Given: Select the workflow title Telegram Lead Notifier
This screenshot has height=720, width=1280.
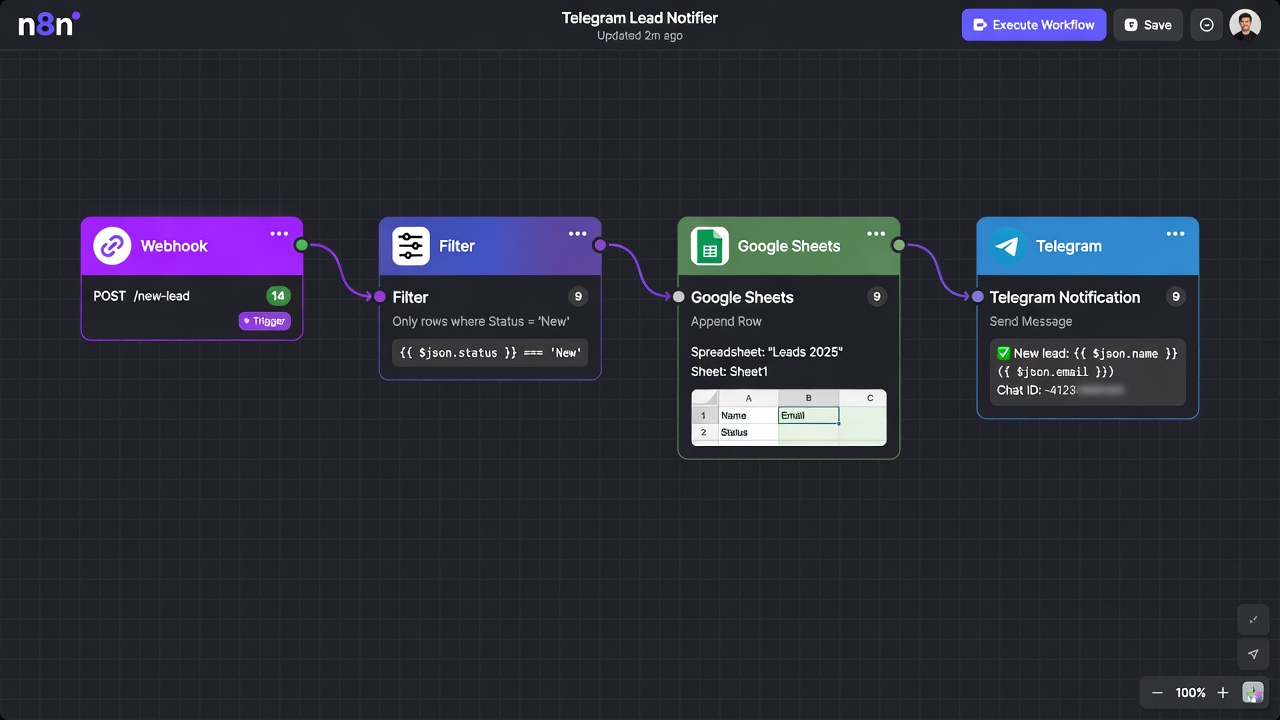Looking at the screenshot, I should point(640,17).
